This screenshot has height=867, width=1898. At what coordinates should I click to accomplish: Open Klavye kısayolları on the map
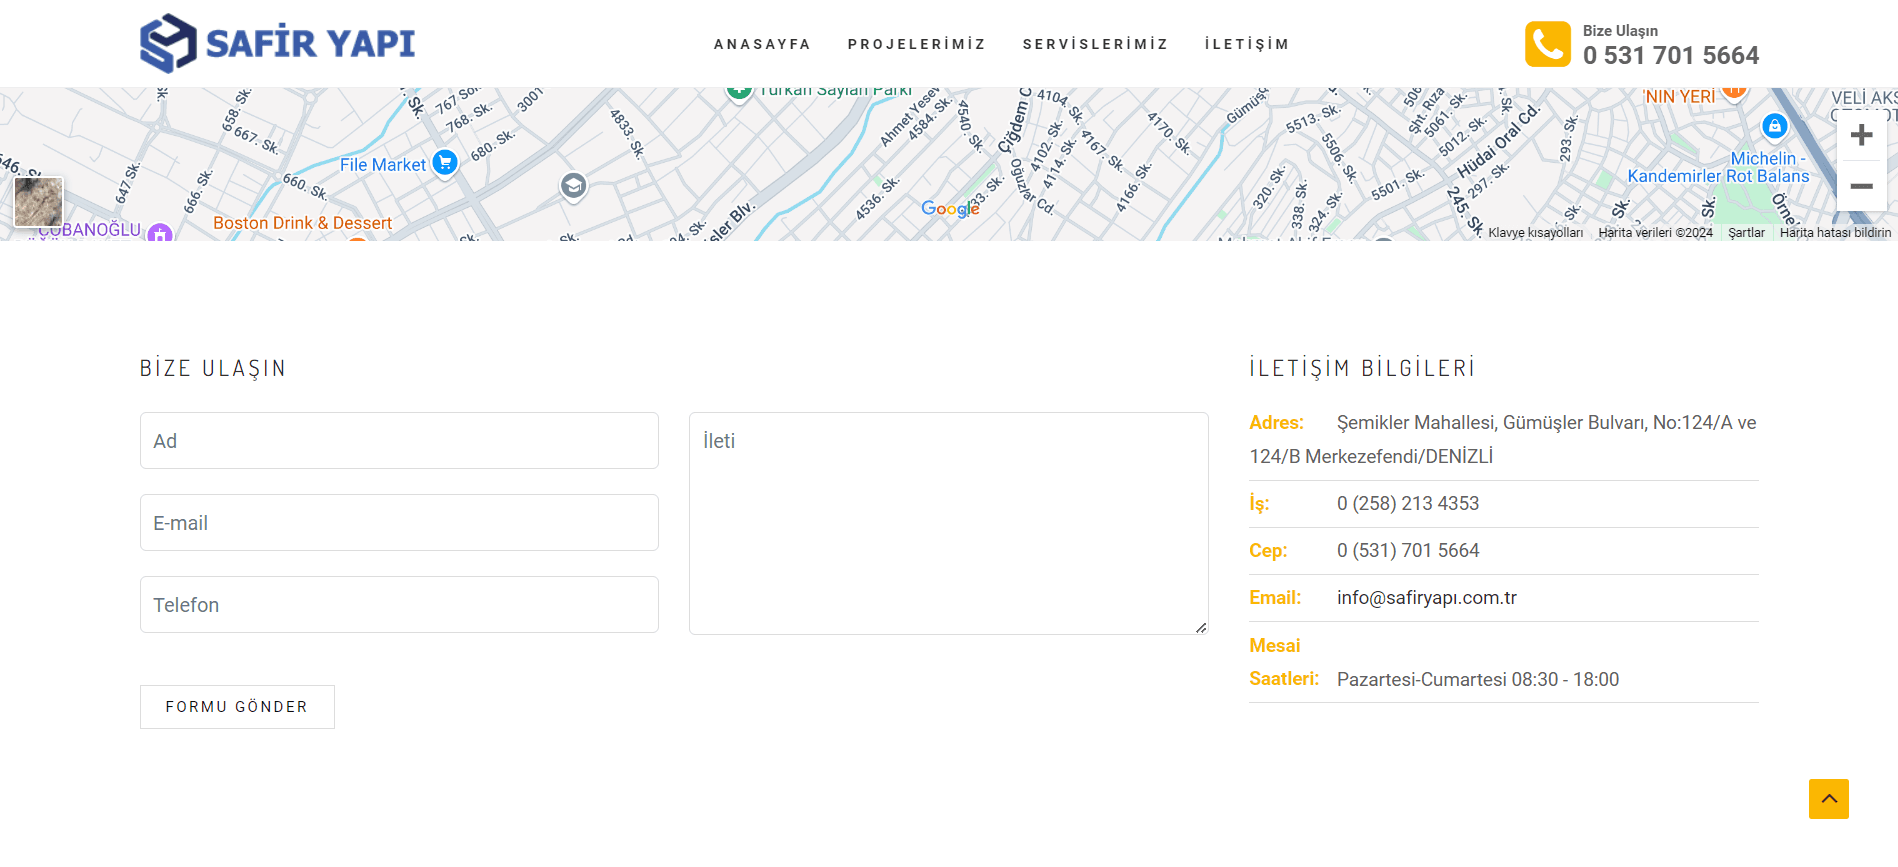click(x=1535, y=233)
